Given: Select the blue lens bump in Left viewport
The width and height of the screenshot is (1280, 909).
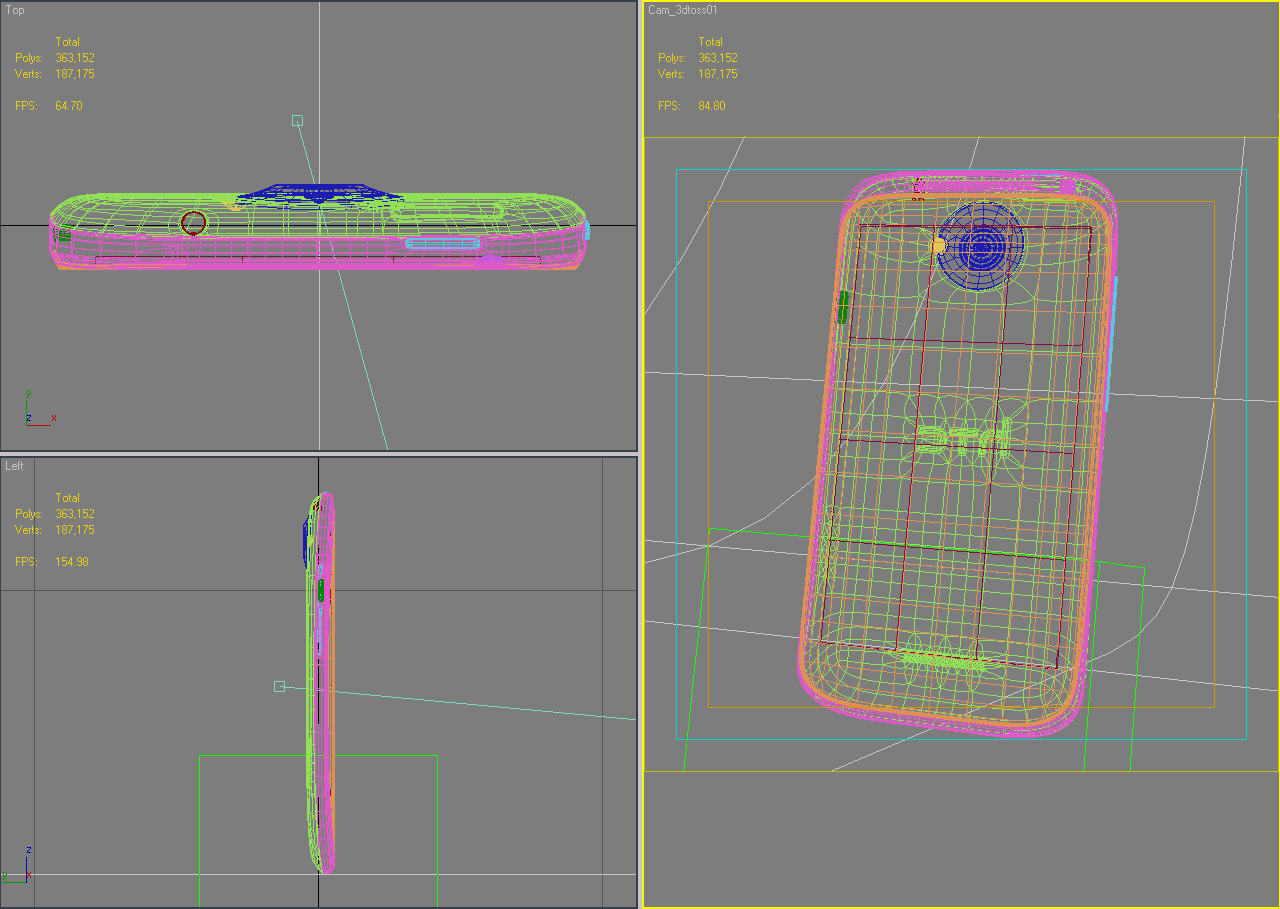Looking at the screenshot, I should pyautogui.click(x=306, y=544).
